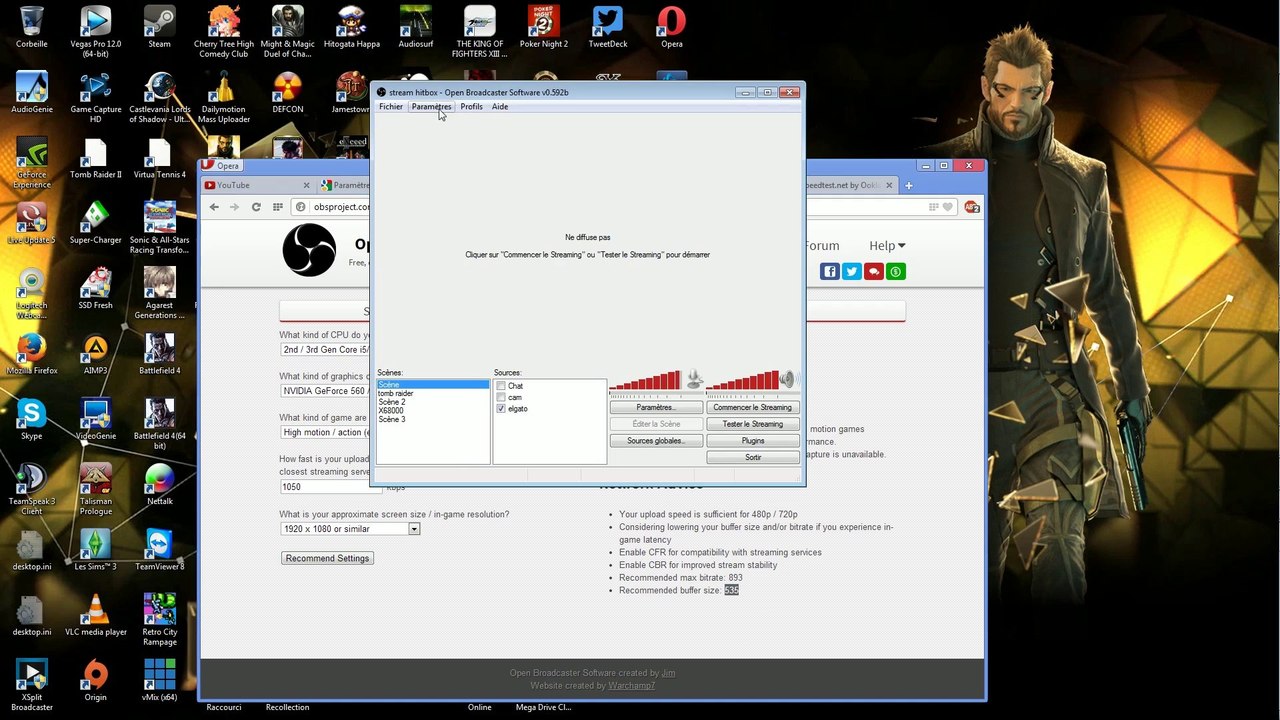Open the CPU type dropdown

click(325, 350)
